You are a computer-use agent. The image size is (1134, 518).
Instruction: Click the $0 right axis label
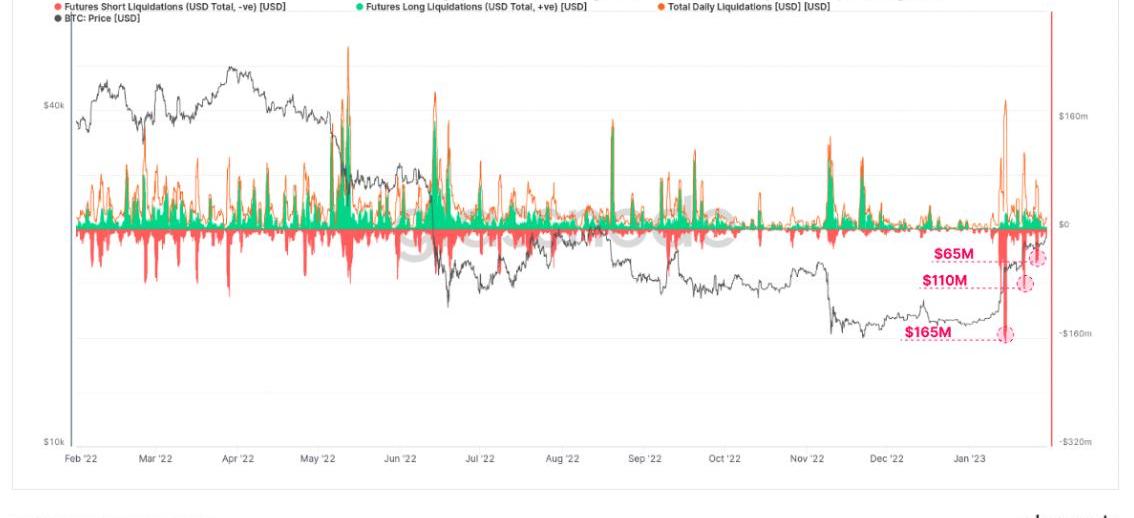click(x=1066, y=224)
